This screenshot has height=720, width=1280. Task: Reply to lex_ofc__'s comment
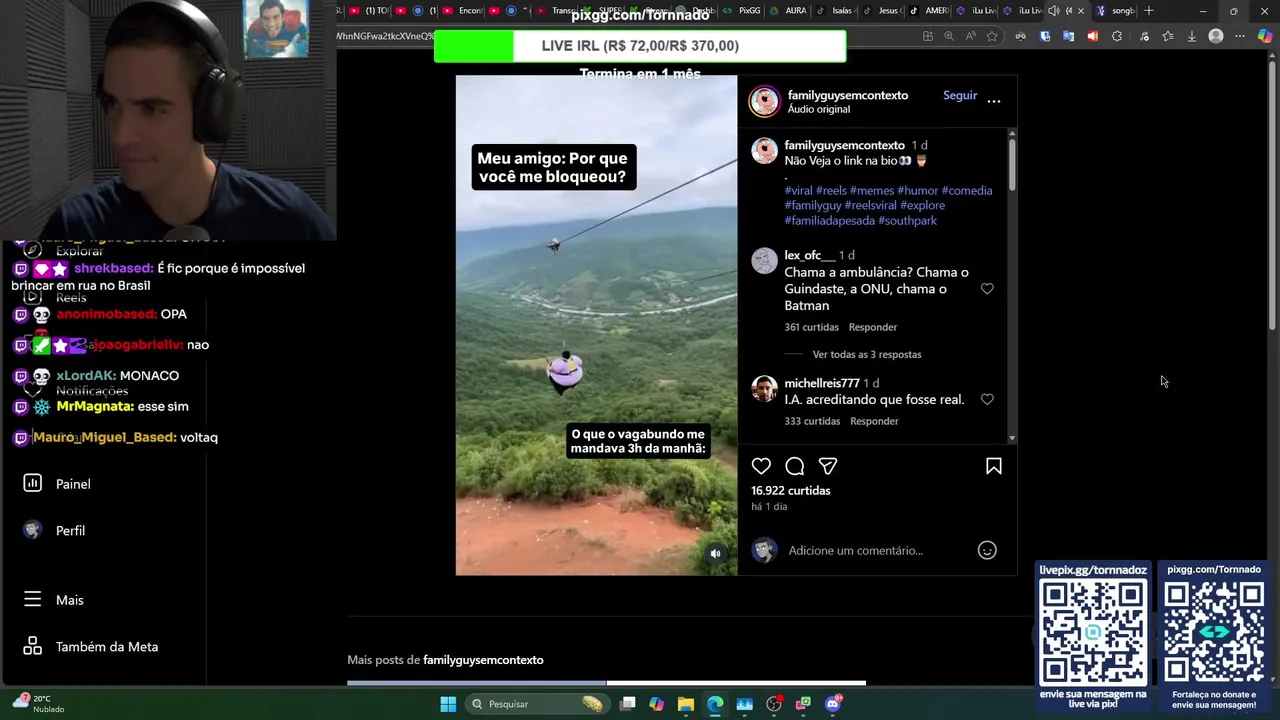pos(873,327)
